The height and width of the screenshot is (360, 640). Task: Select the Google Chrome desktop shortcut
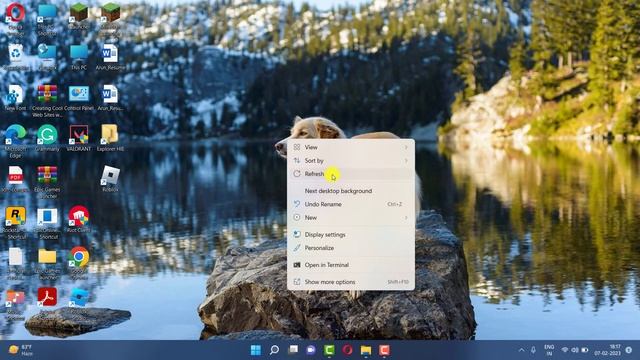(x=79, y=262)
